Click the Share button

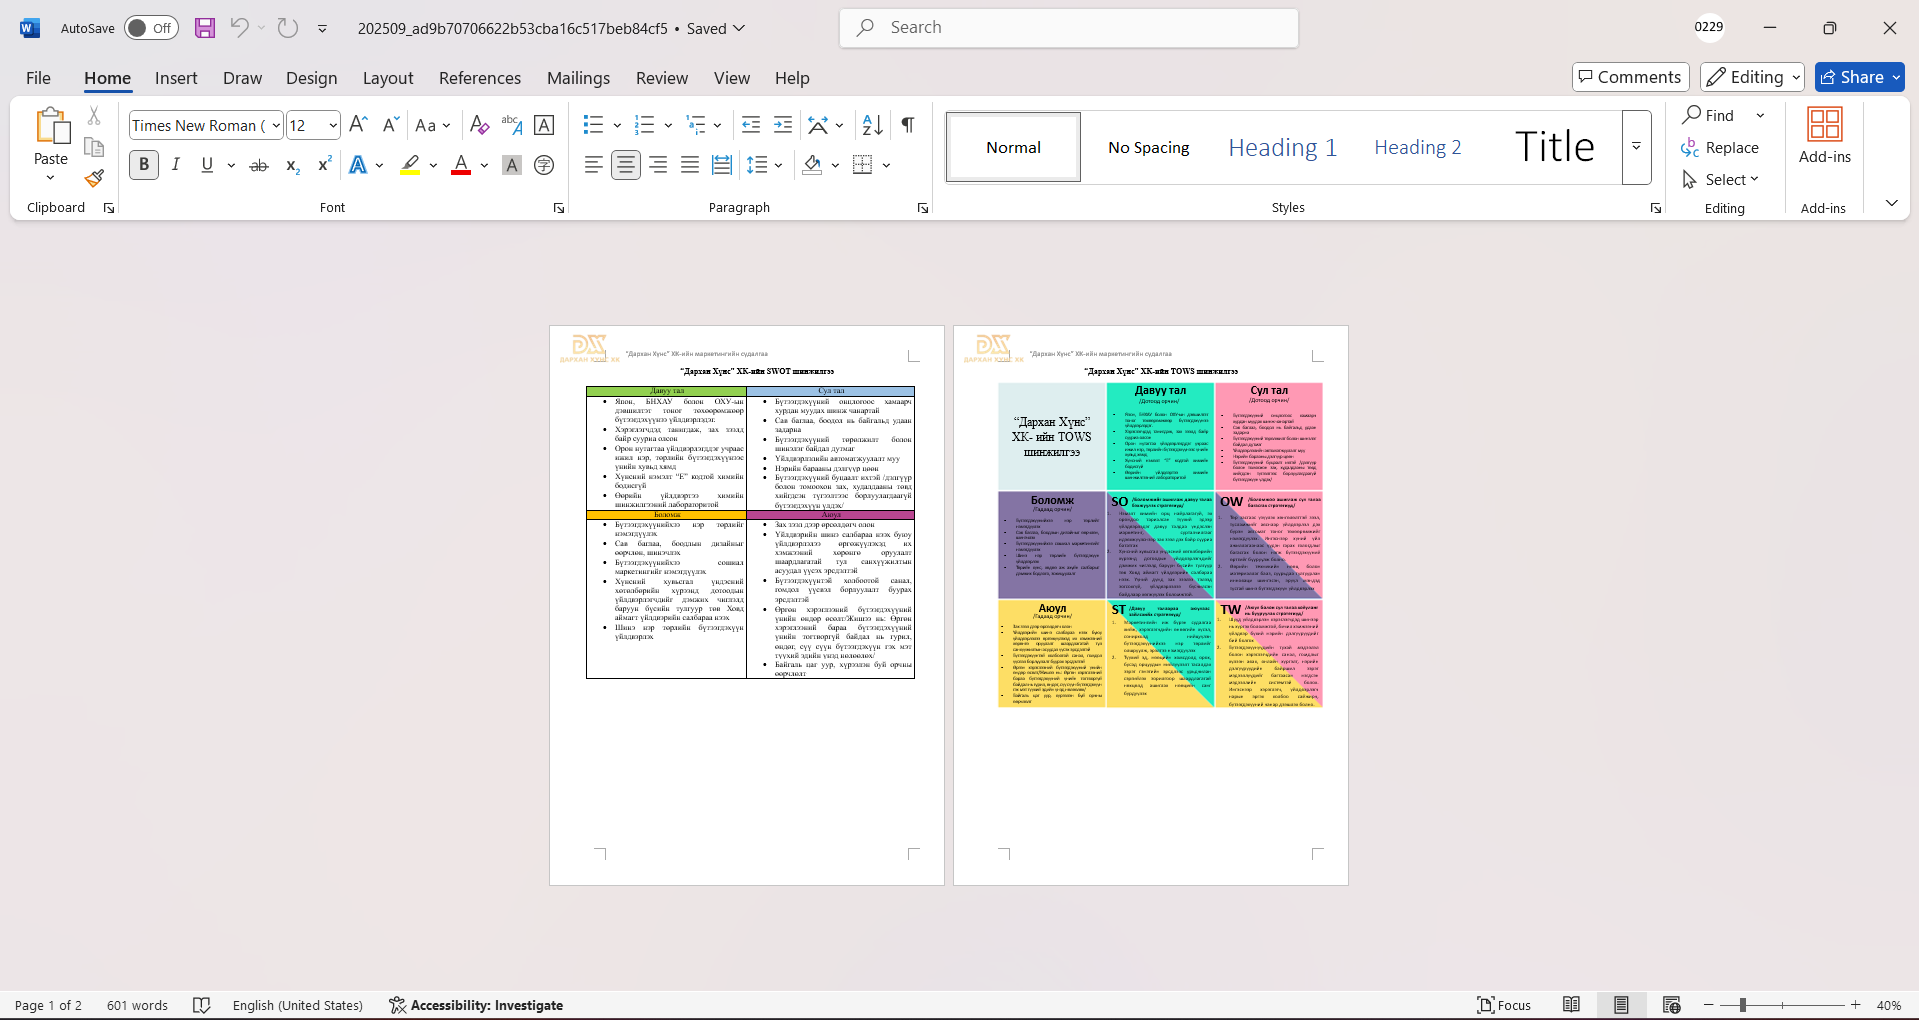click(1859, 77)
